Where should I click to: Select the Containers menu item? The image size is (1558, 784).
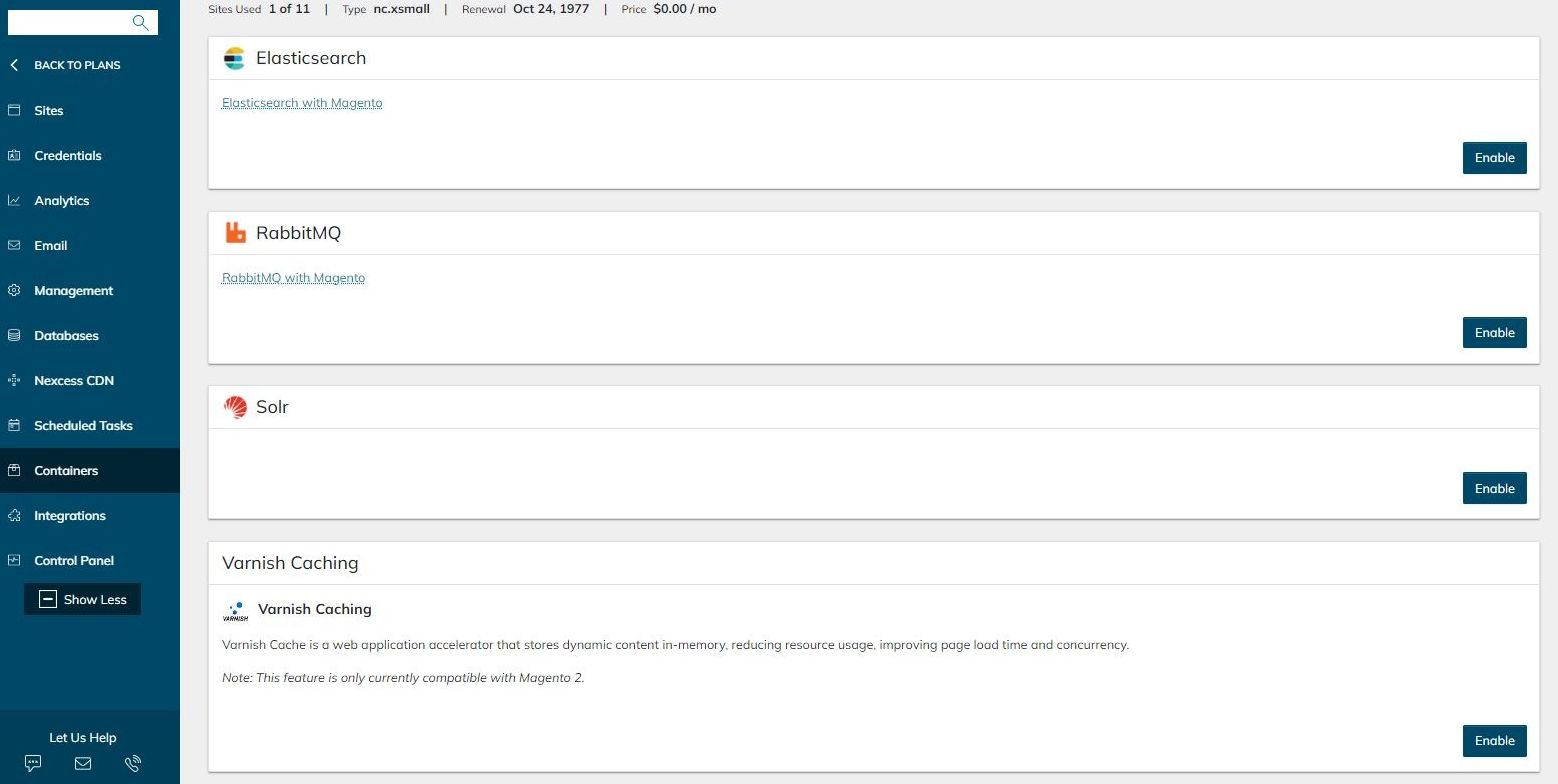coord(90,470)
